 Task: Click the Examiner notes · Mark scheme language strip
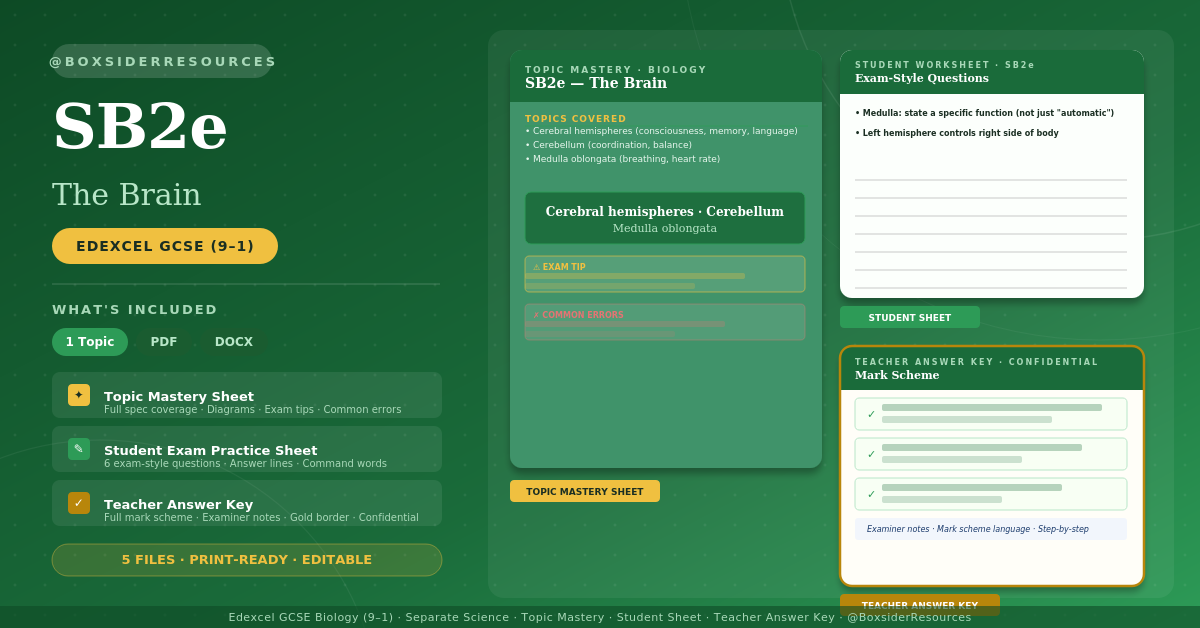pyautogui.click(x=991, y=529)
